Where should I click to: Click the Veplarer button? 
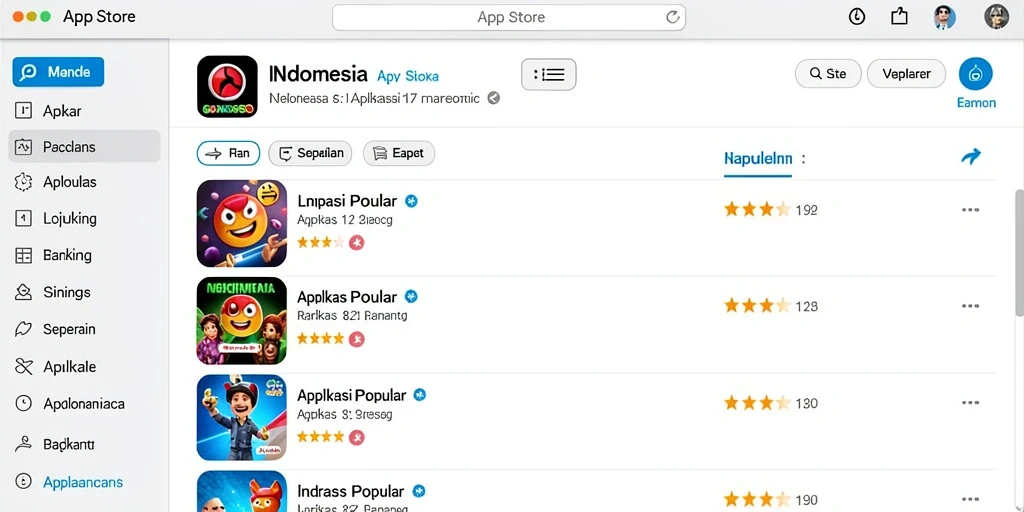pyautogui.click(x=906, y=74)
